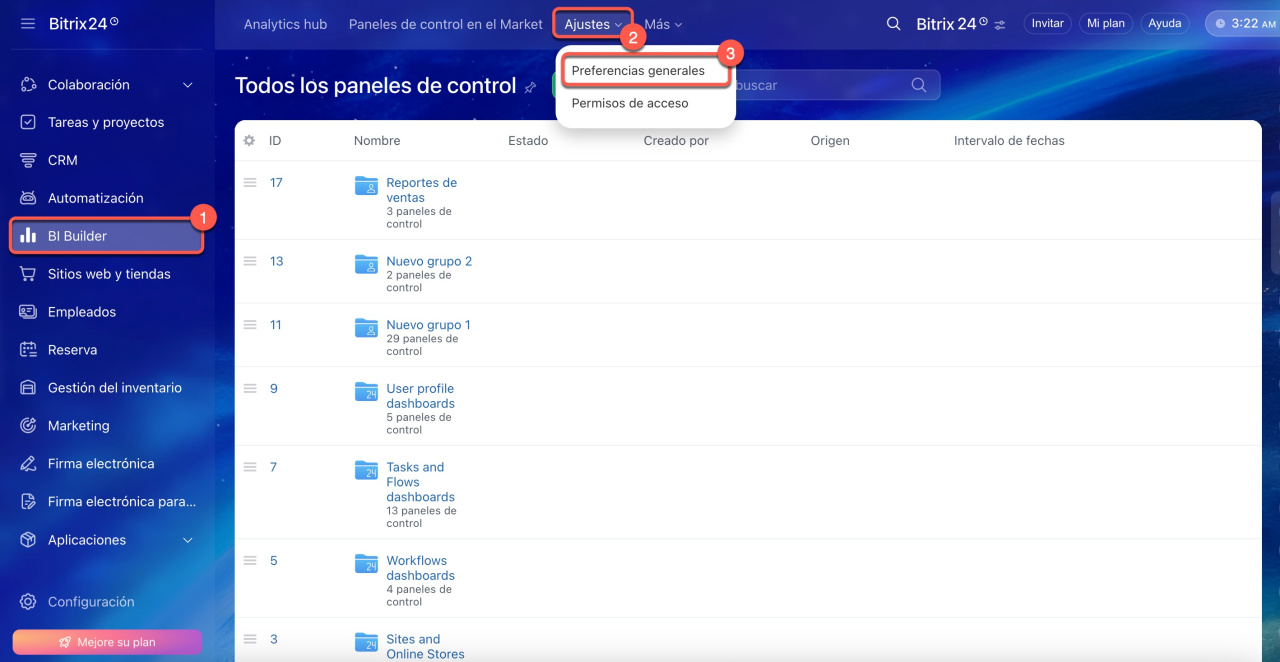Click the Mejore su plan button
The width and height of the screenshot is (1280, 662).
(x=107, y=642)
